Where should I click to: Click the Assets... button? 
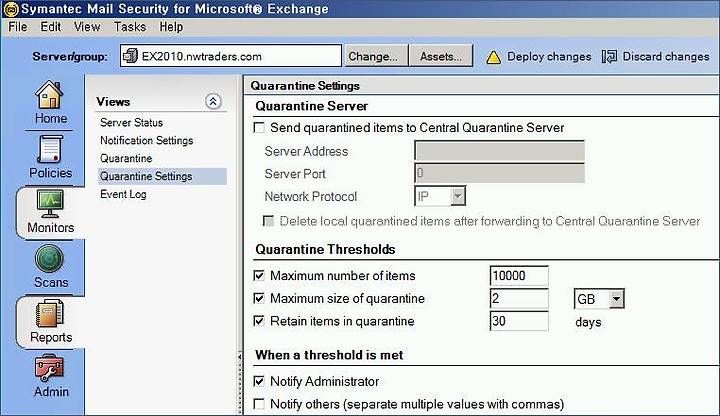[x=441, y=56]
